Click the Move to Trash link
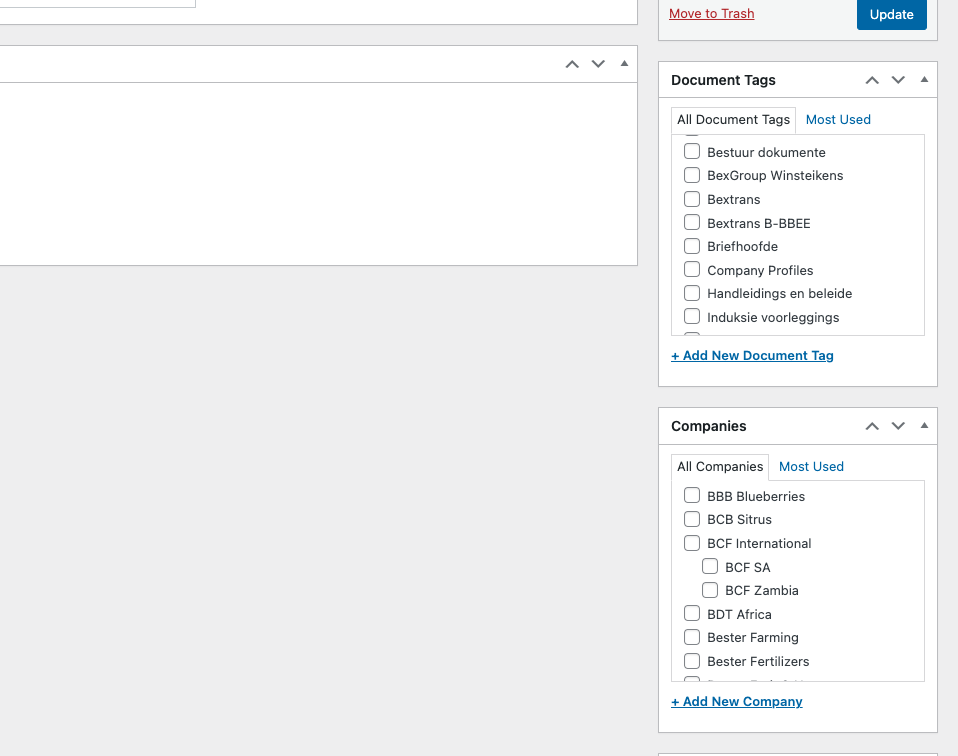This screenshot has height=756, width=958. [x=711, y=14]
